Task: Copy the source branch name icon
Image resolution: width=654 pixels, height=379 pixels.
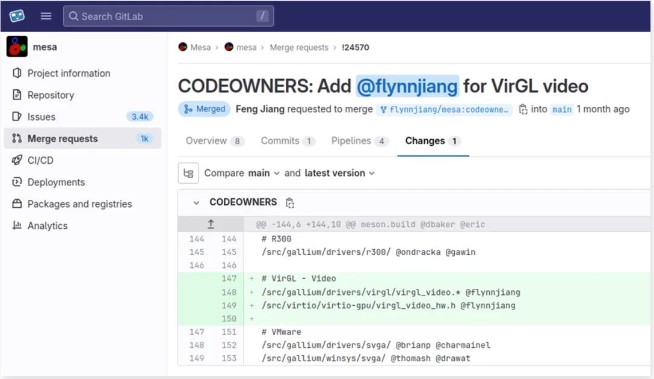Action: coord(523,109)
